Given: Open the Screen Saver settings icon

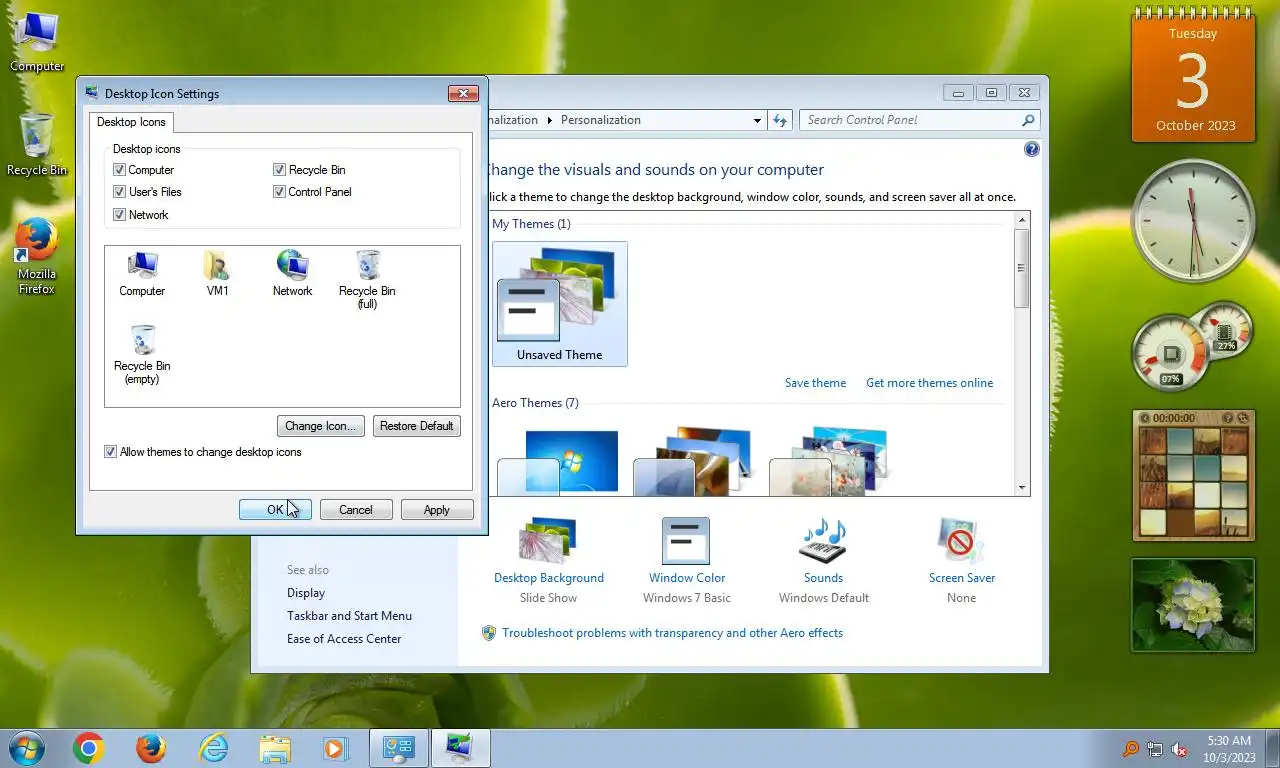Looking at the screenshot, I should point(961,541).
